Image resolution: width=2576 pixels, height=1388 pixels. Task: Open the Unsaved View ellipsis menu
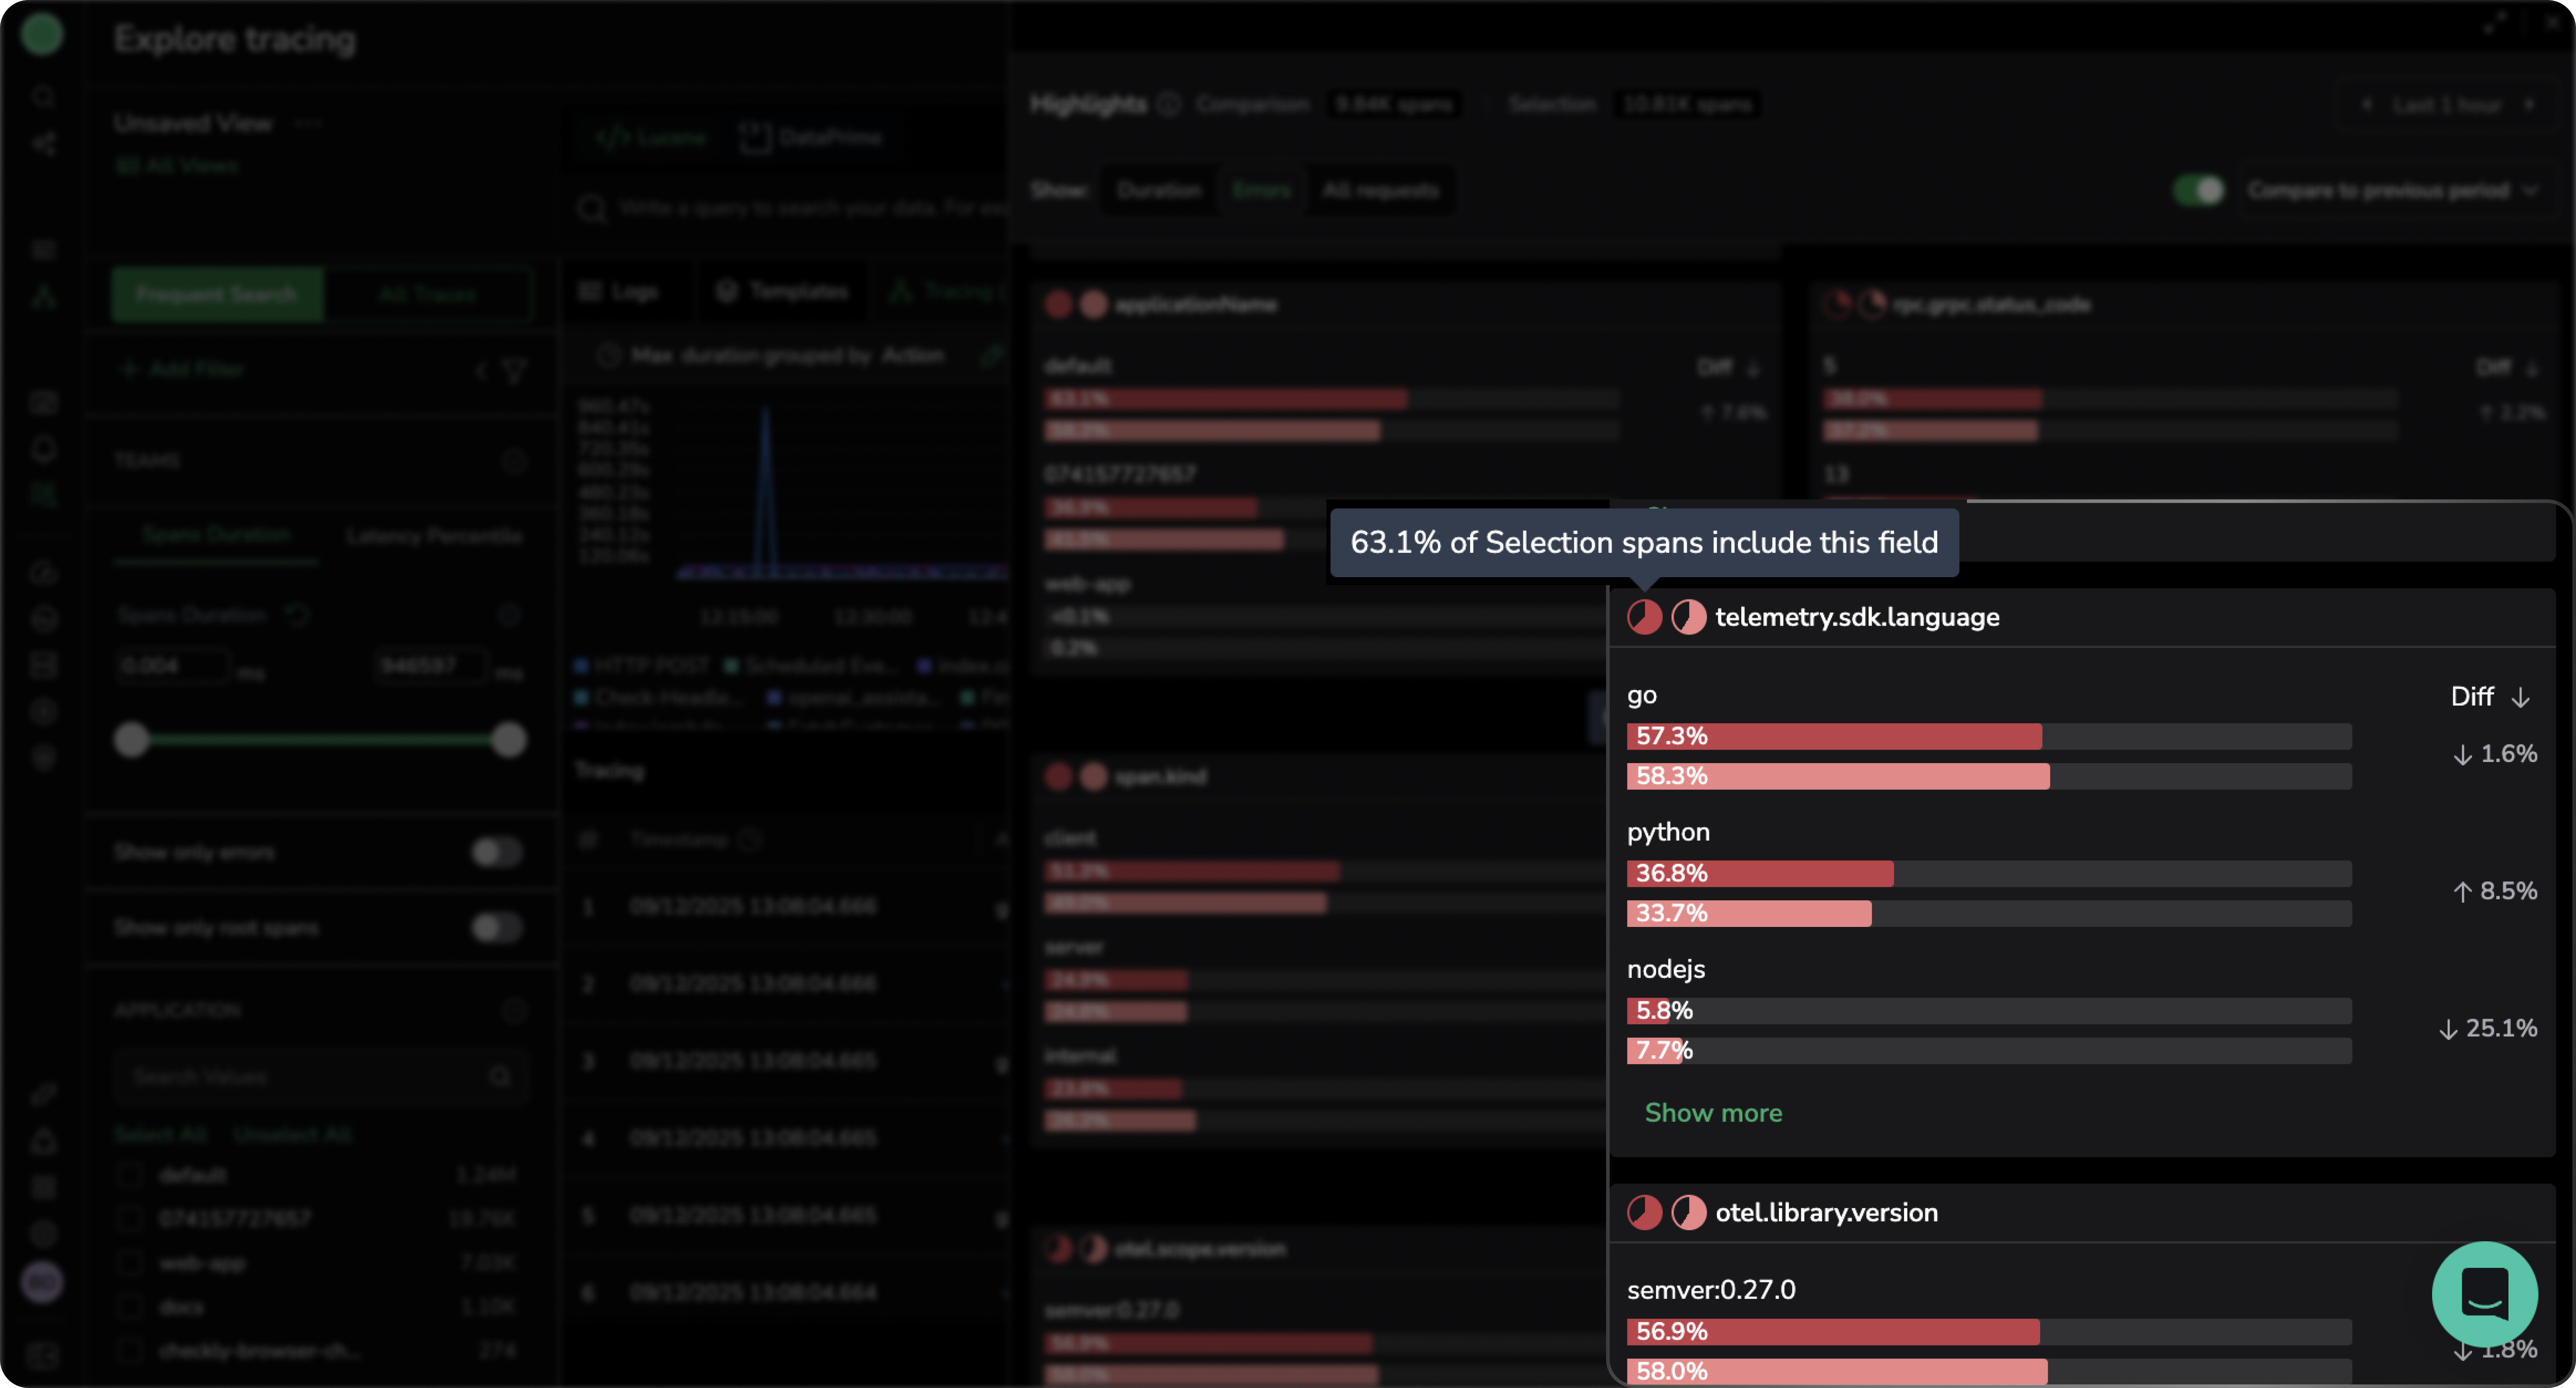[308, 123]
